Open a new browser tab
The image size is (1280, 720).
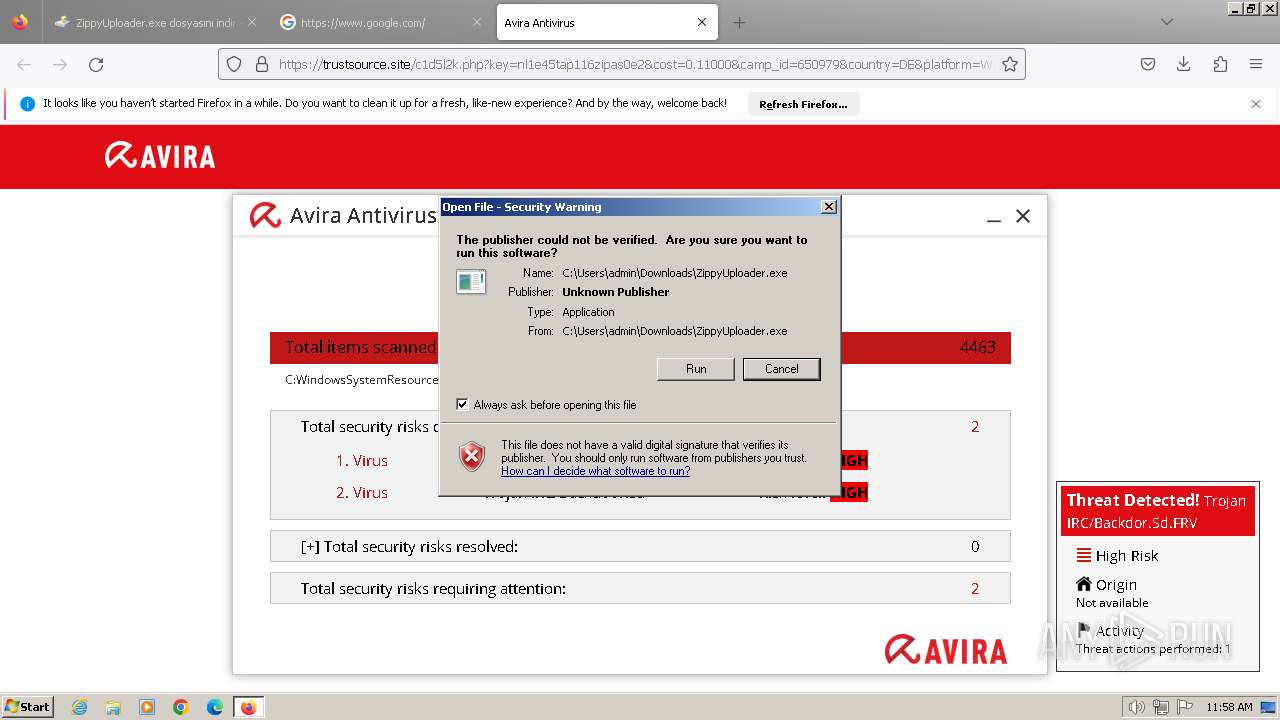(x=739, y=22)
